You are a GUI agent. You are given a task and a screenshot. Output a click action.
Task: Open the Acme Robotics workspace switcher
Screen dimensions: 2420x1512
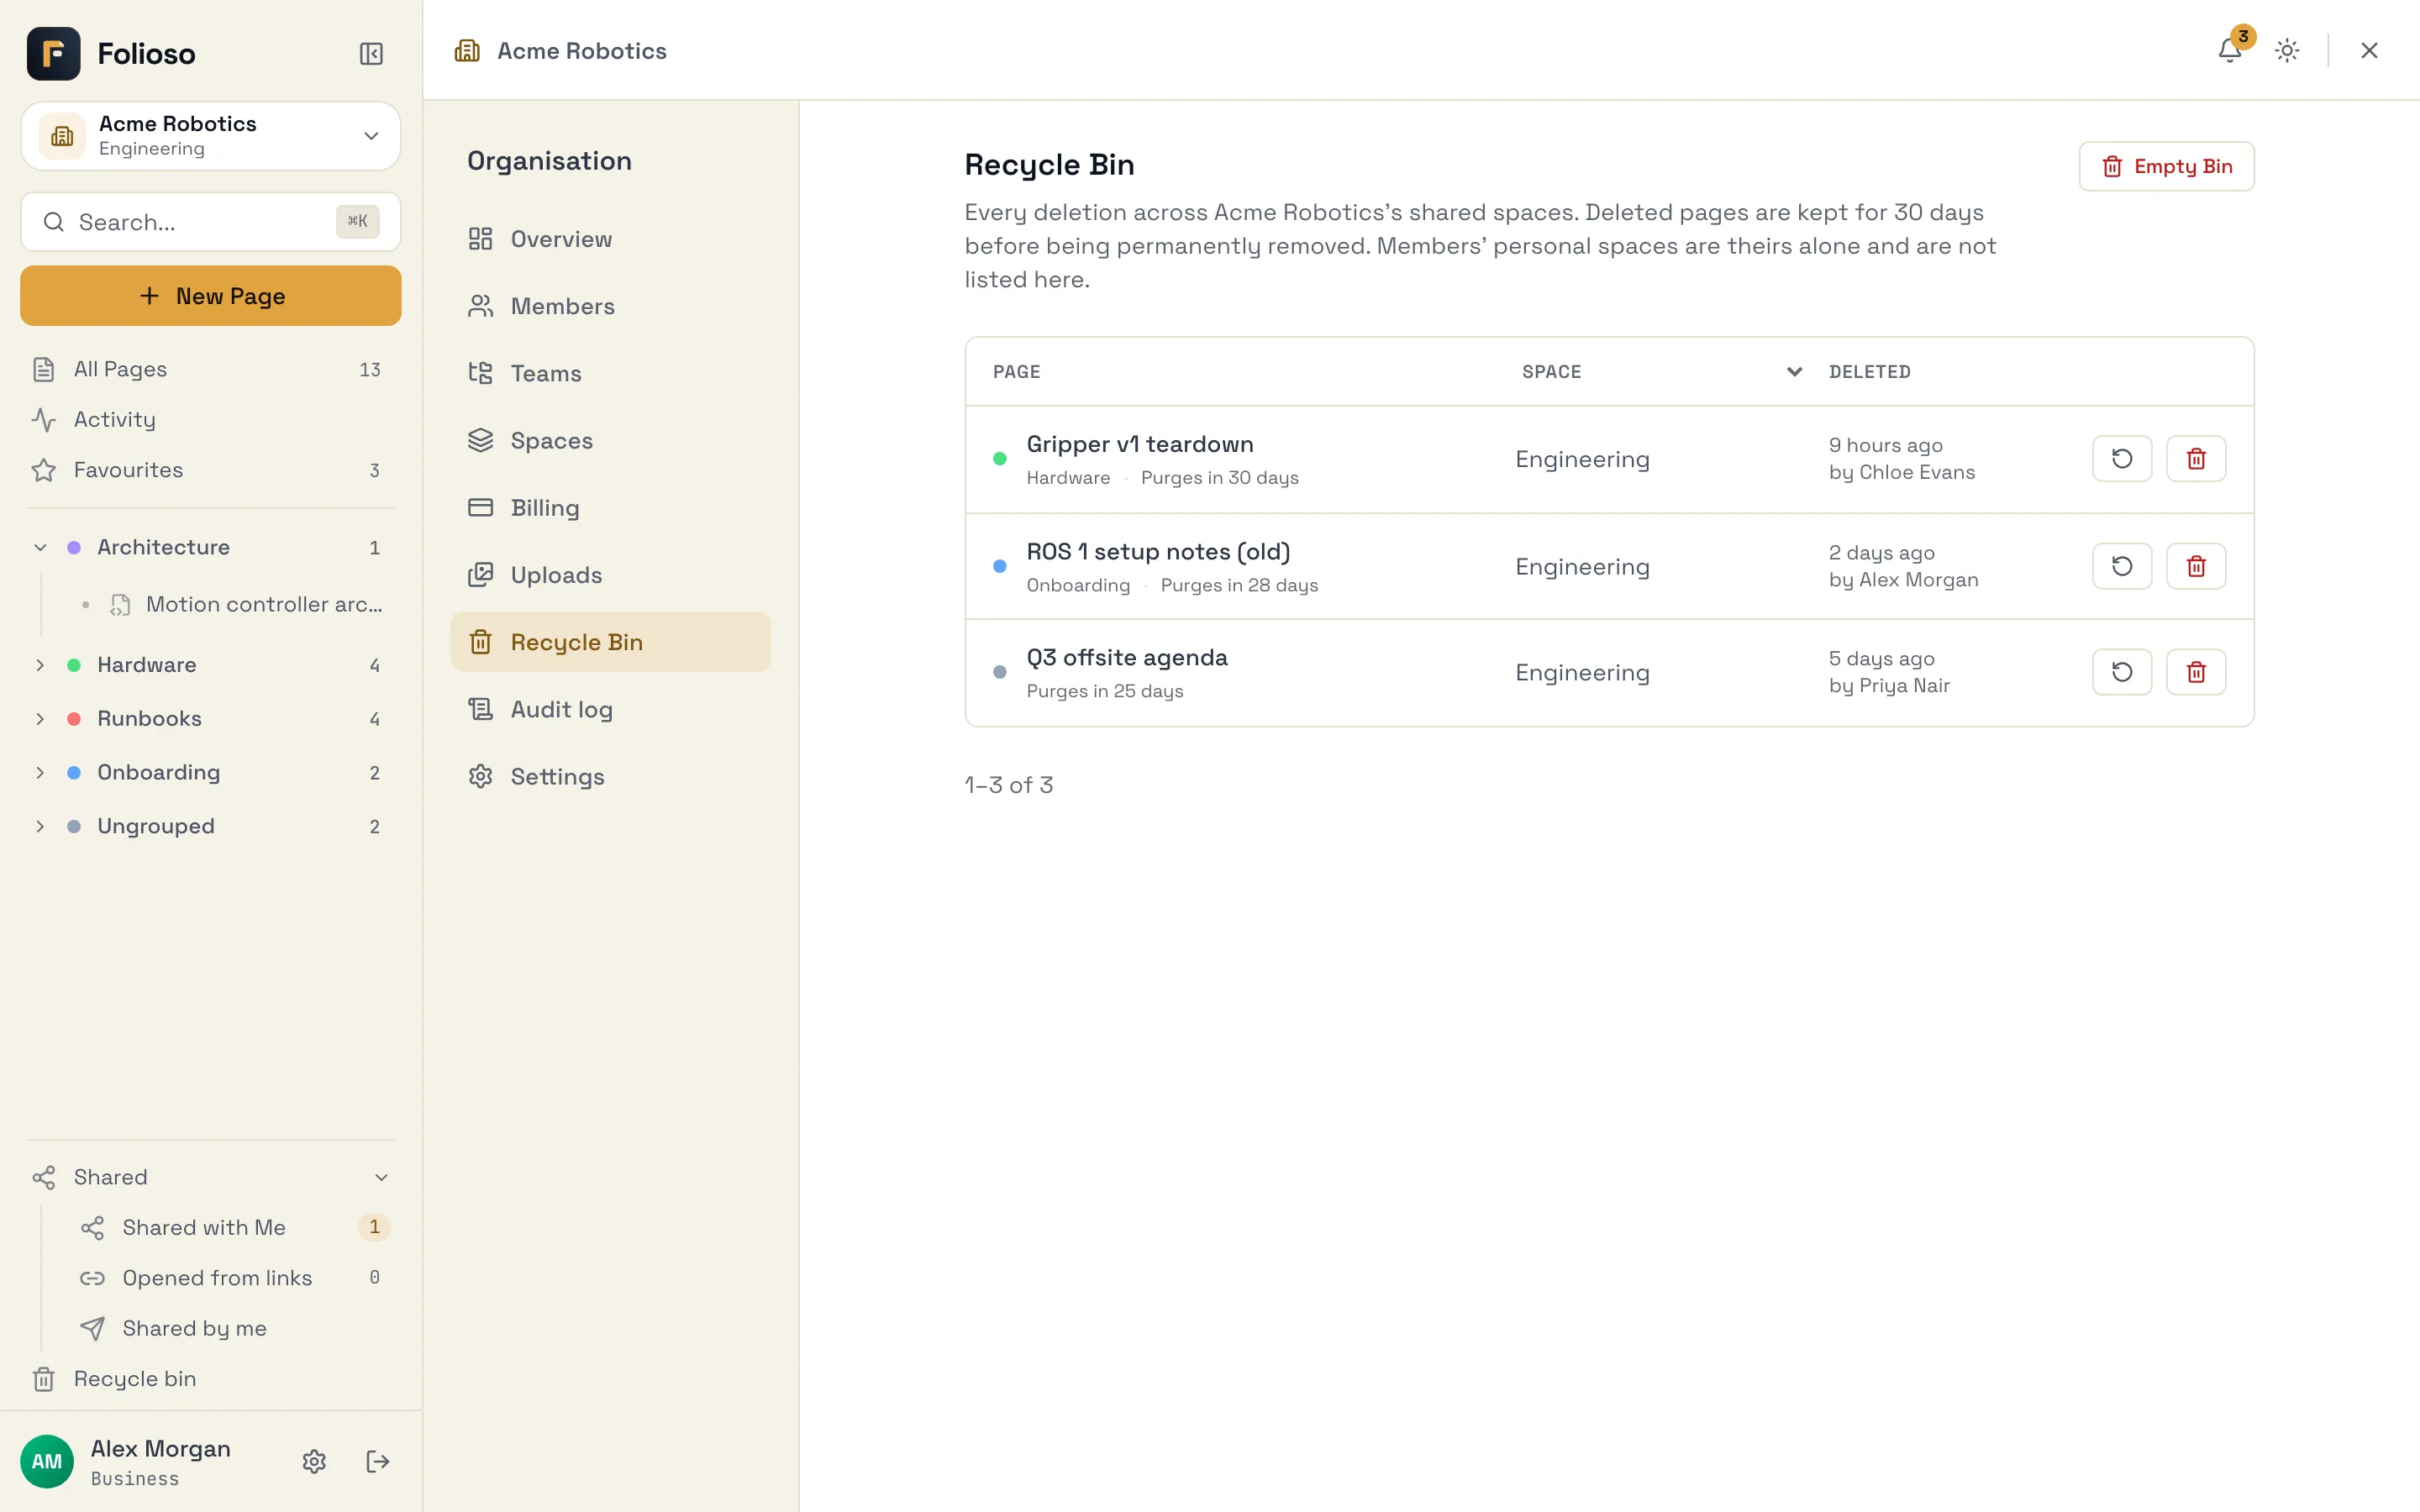coord(211,136)
